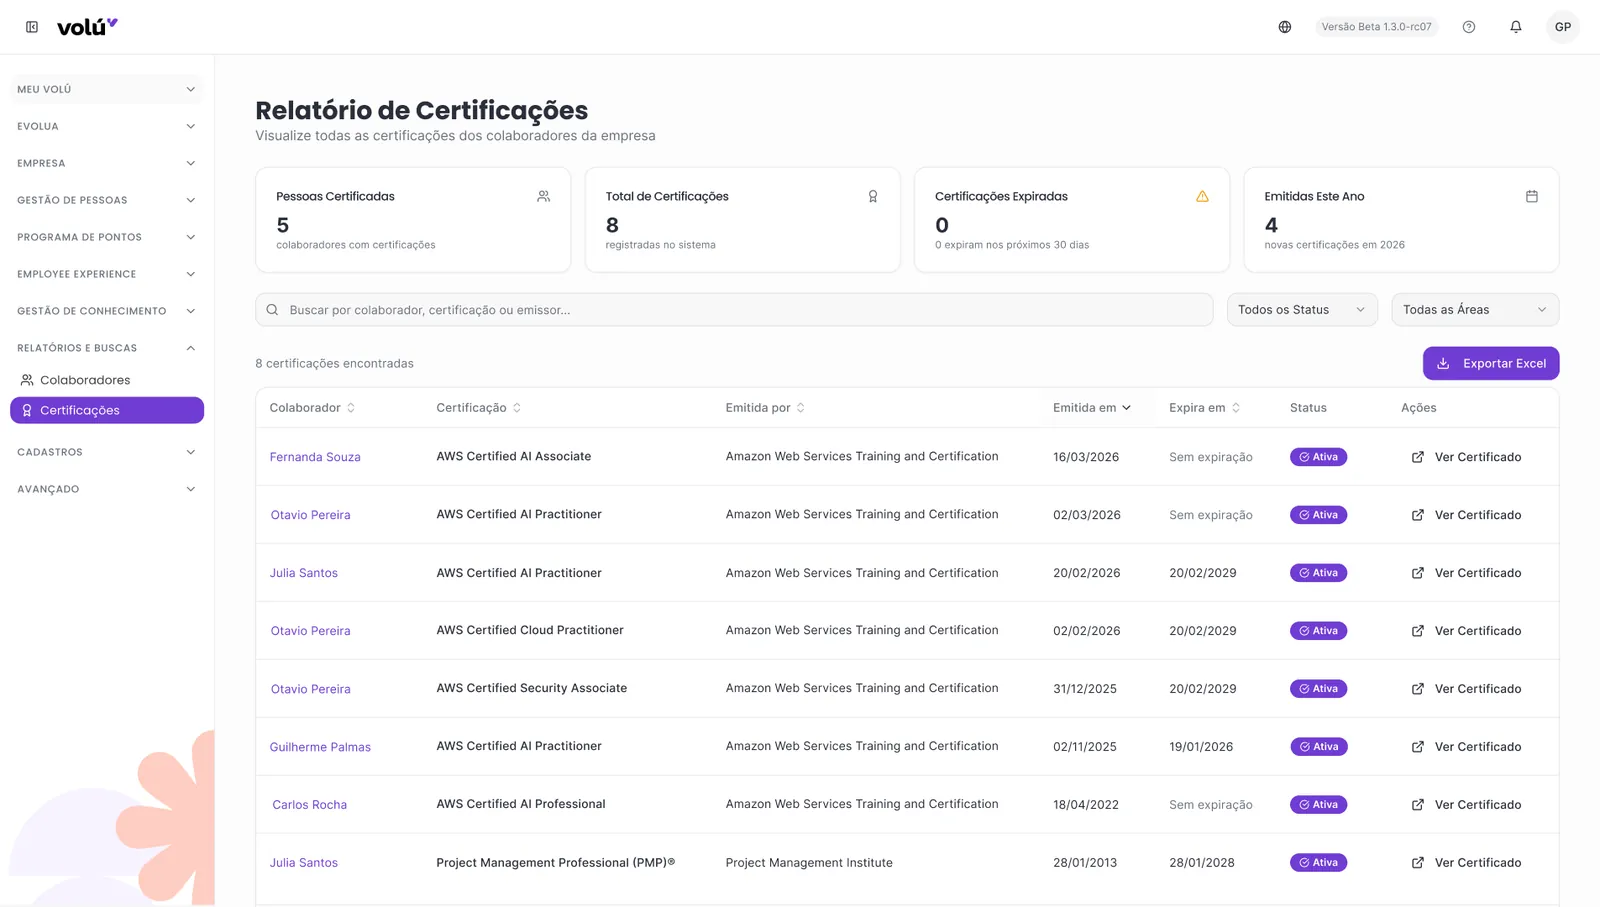
Task: Expand the CADASTROS sidebar section
Action: click(106, 452)
